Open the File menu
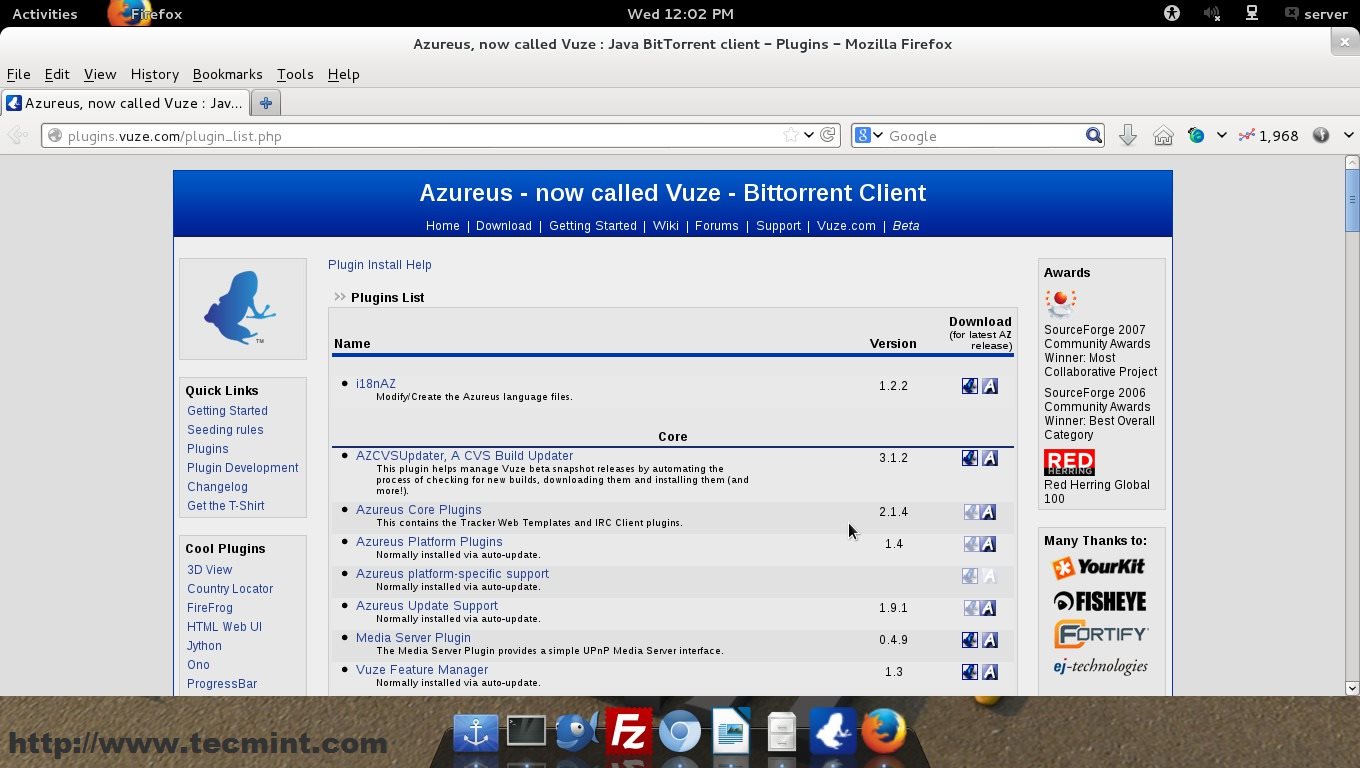1360x768 pixels. click(18, 74)
